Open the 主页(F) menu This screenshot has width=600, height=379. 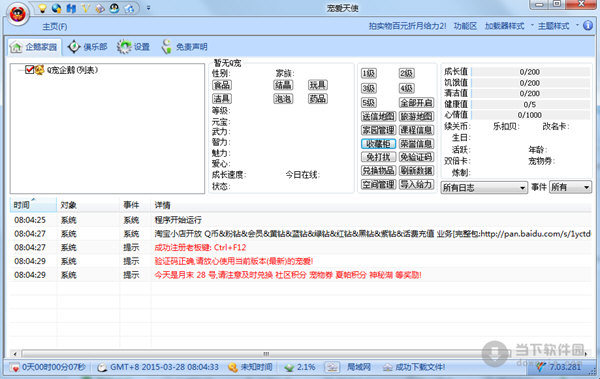(55, 26)
